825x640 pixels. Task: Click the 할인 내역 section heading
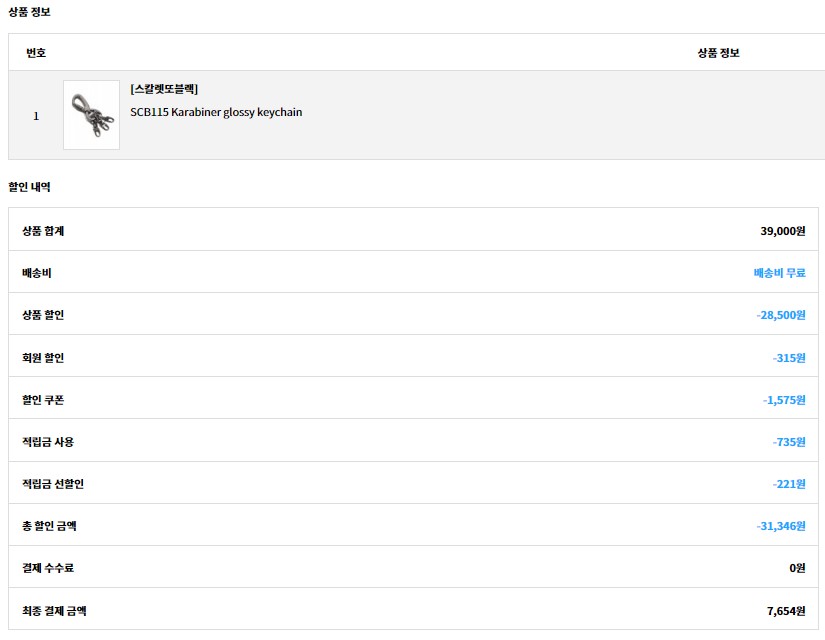tap(29, 187)
